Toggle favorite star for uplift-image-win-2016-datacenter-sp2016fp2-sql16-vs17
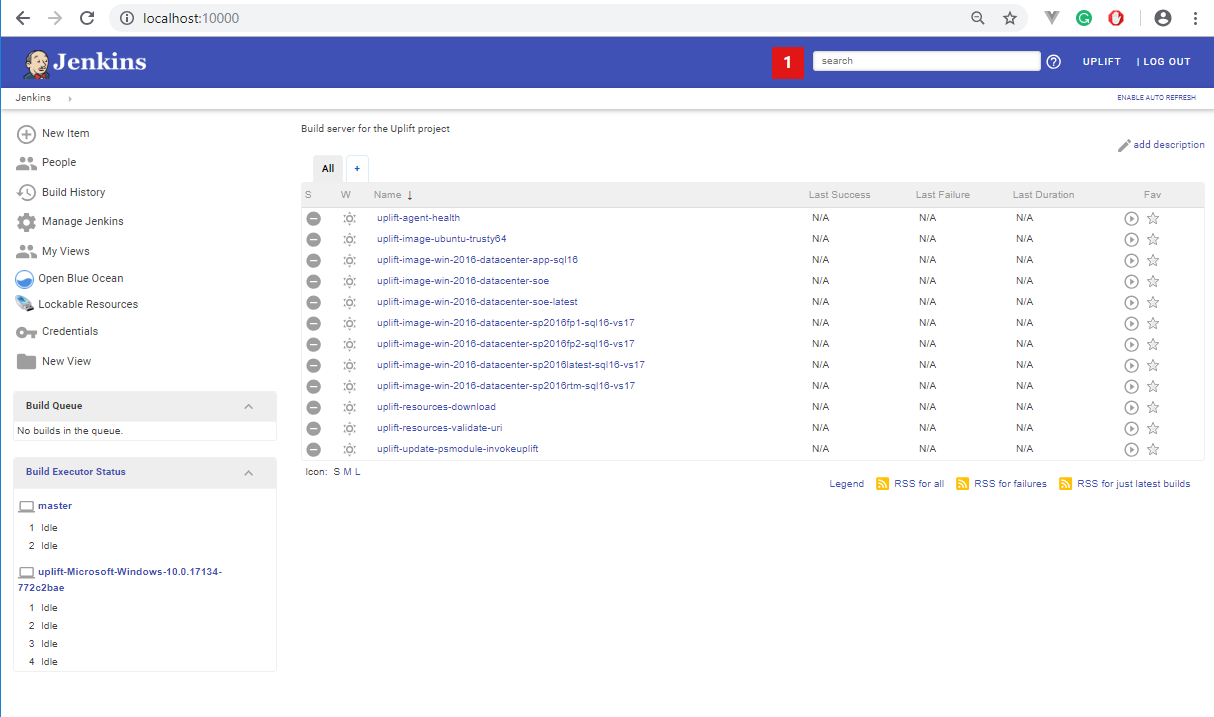1214x717 pixels. [1153, 344]
